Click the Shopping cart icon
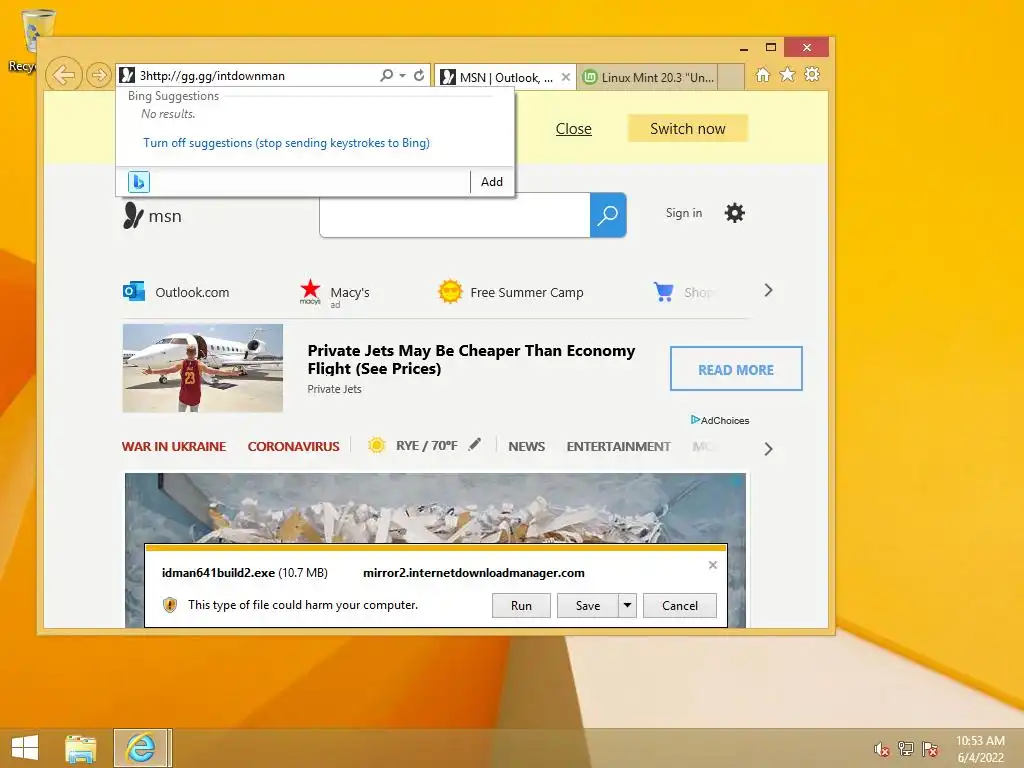 coord(664,291)
